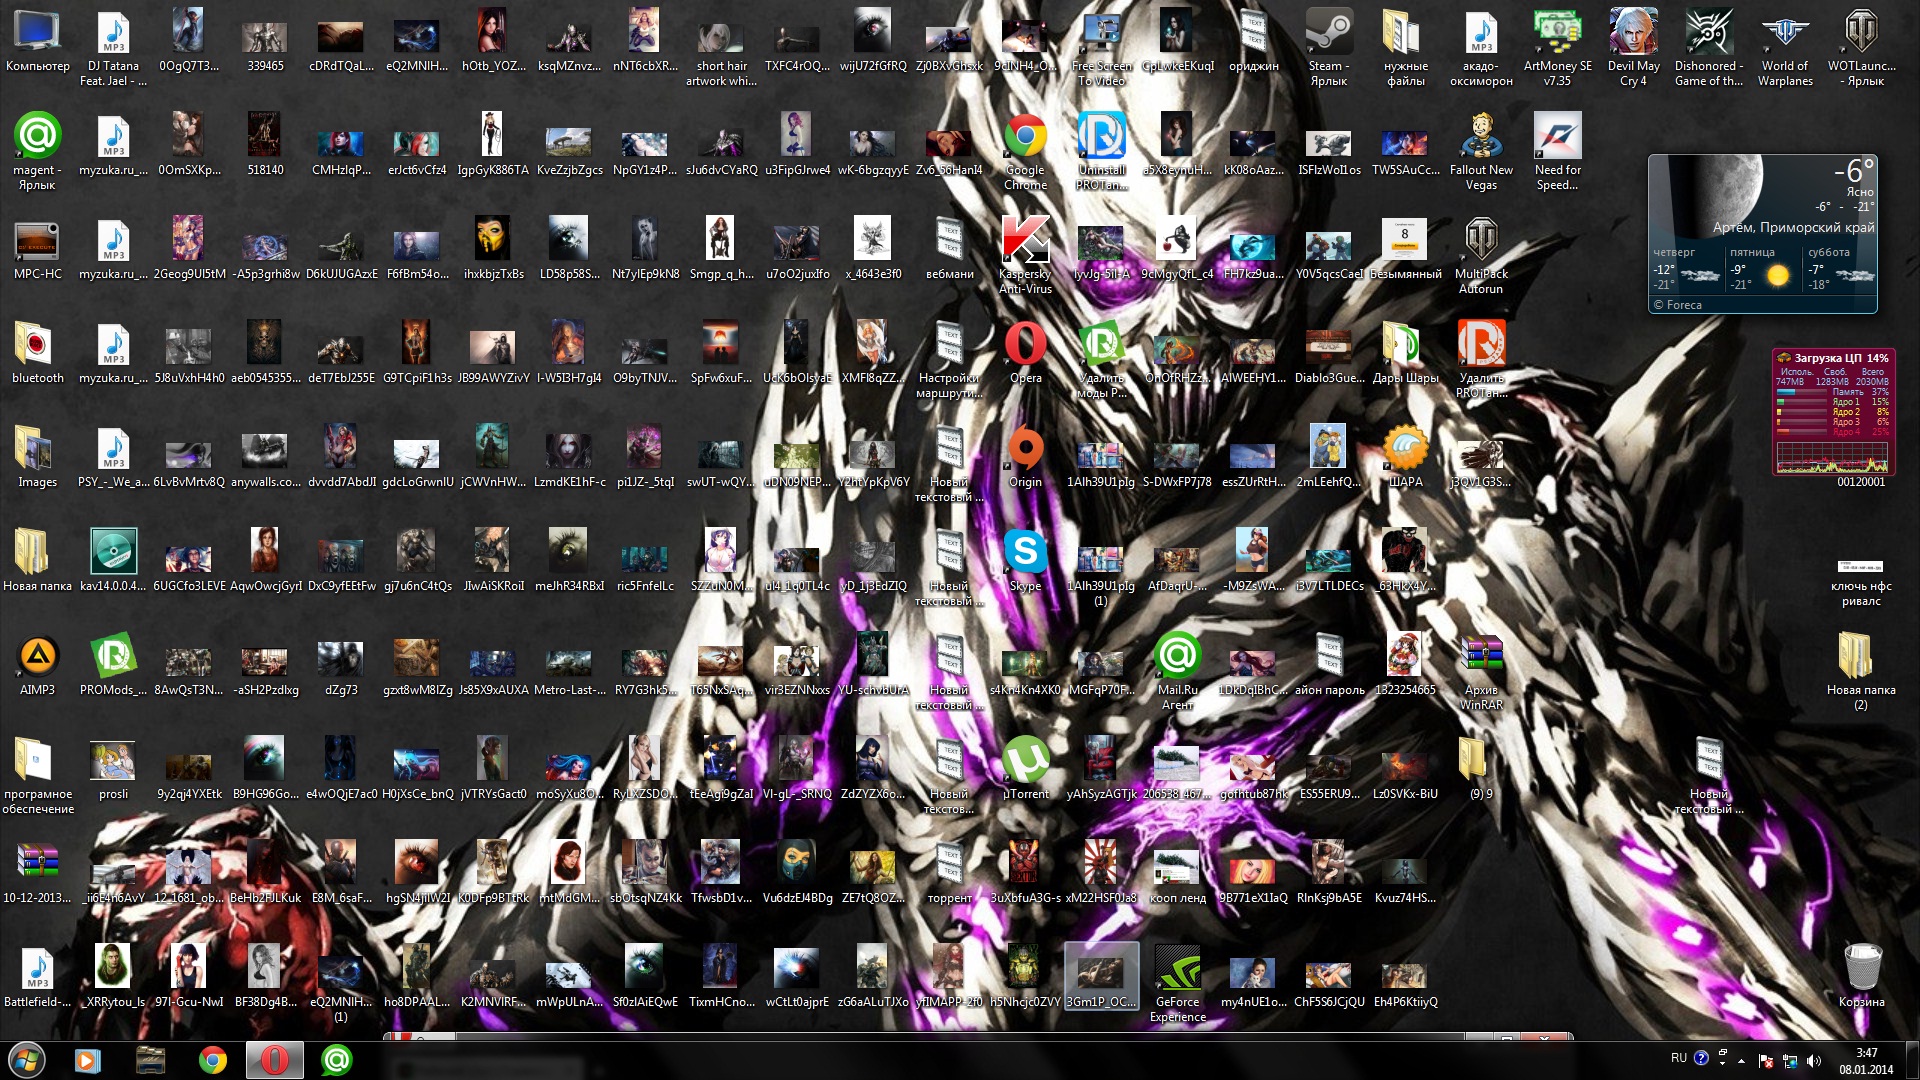The image size is (1920, 1080).
Task: Launch Need for Speed shortcut
Action: pyautogui.click(x=1557, y=153)
